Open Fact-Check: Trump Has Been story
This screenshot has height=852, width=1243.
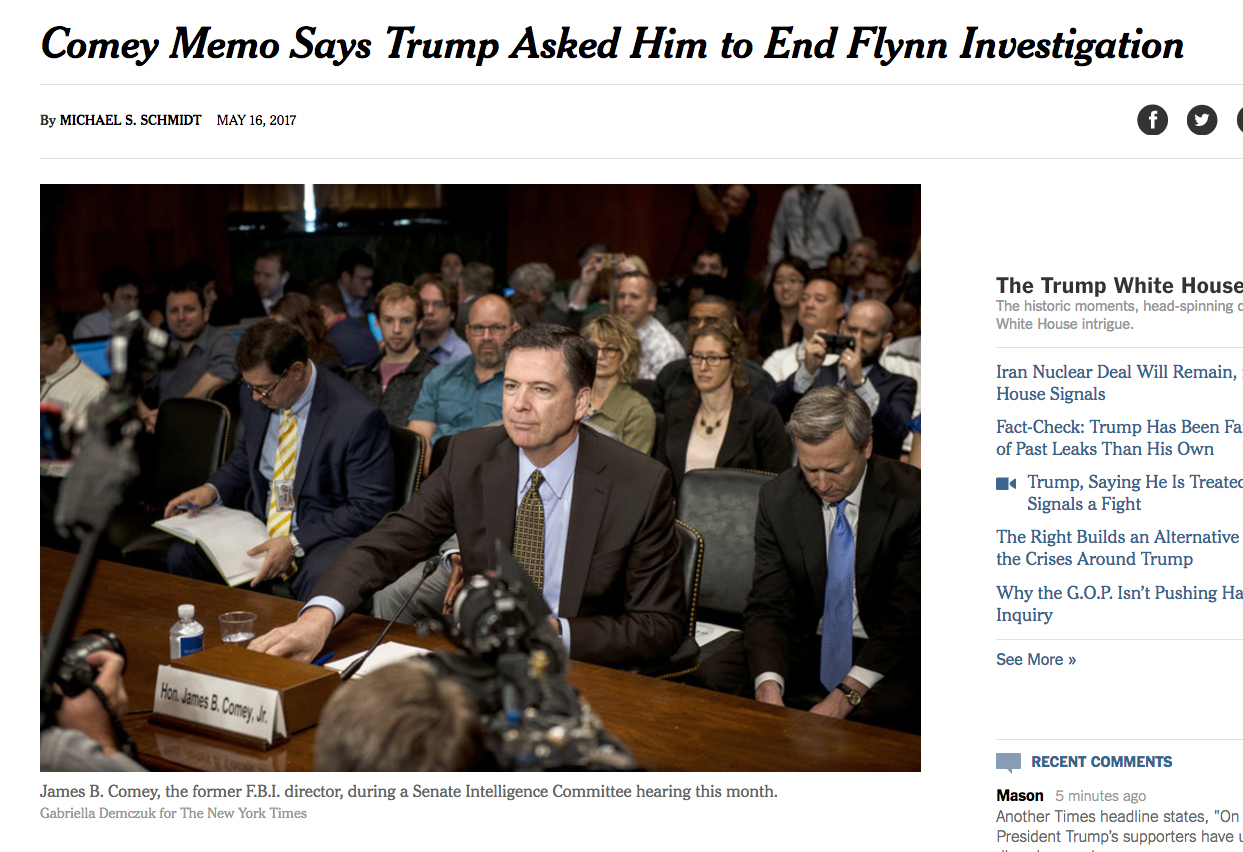coord(1119,438)
